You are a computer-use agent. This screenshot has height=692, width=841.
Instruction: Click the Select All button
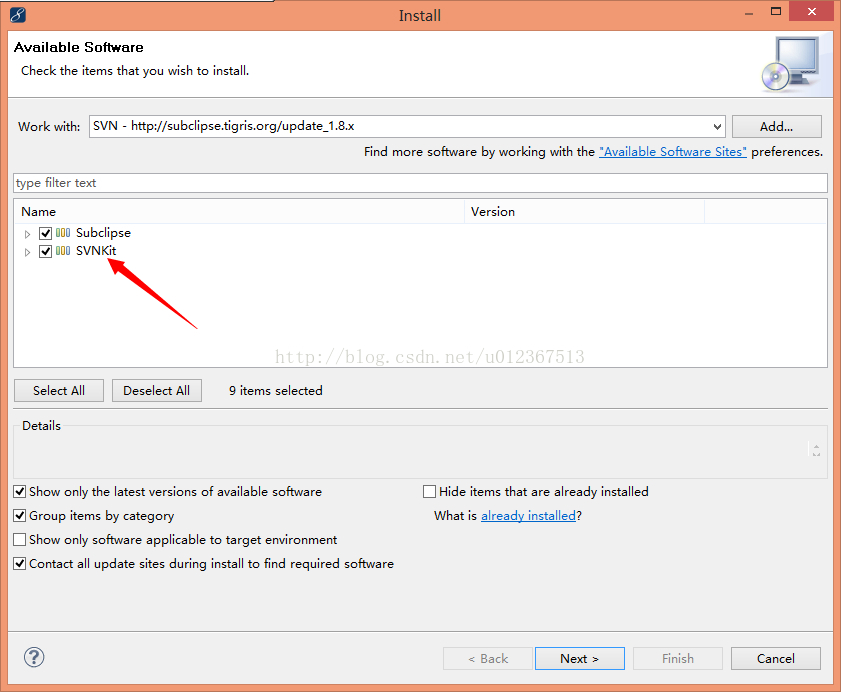click(59, 391)
